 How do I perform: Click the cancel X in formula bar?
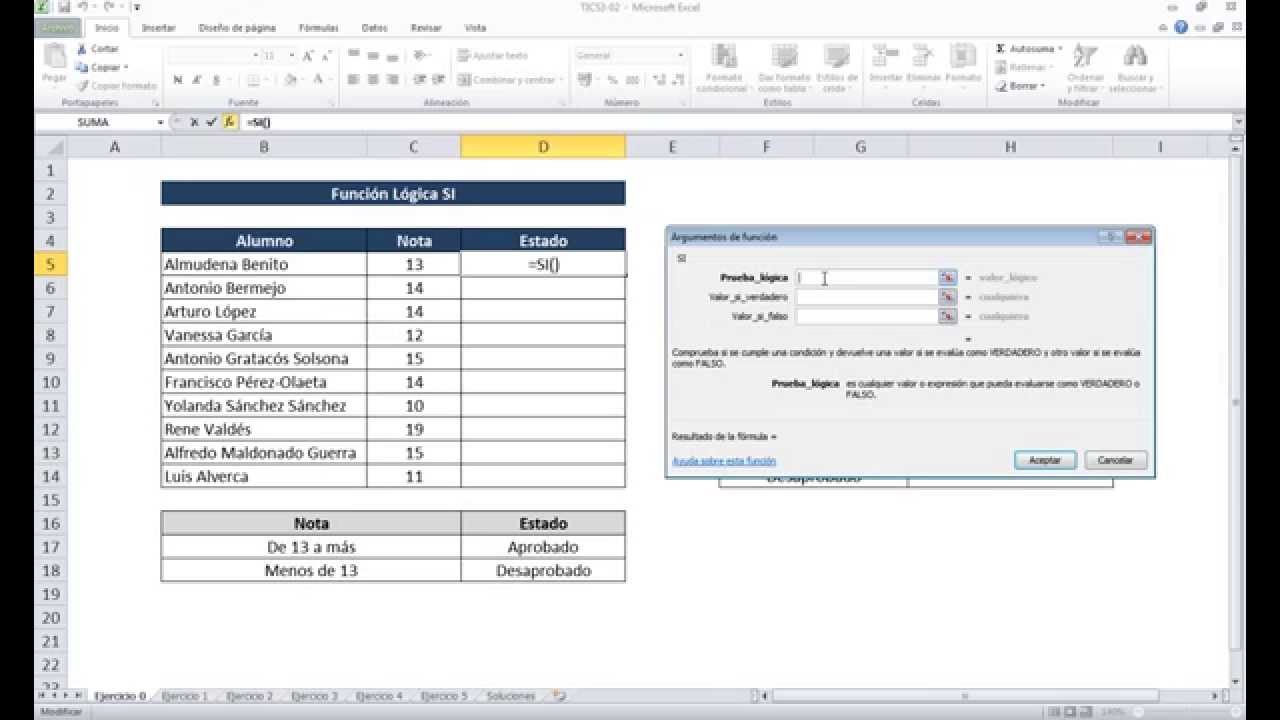coord(194,122)
